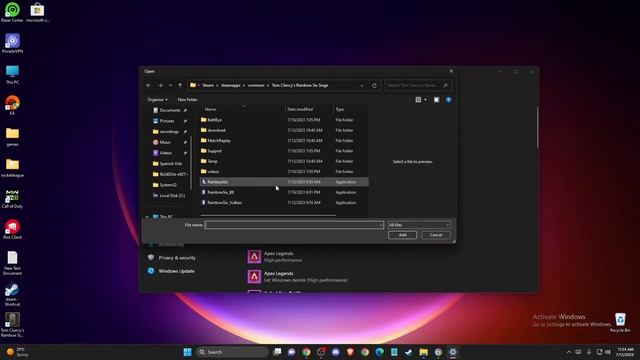This screenshot has height=360, width=640.
Task: Open steam Shortcut desktop icon
Action: point(12,295)
